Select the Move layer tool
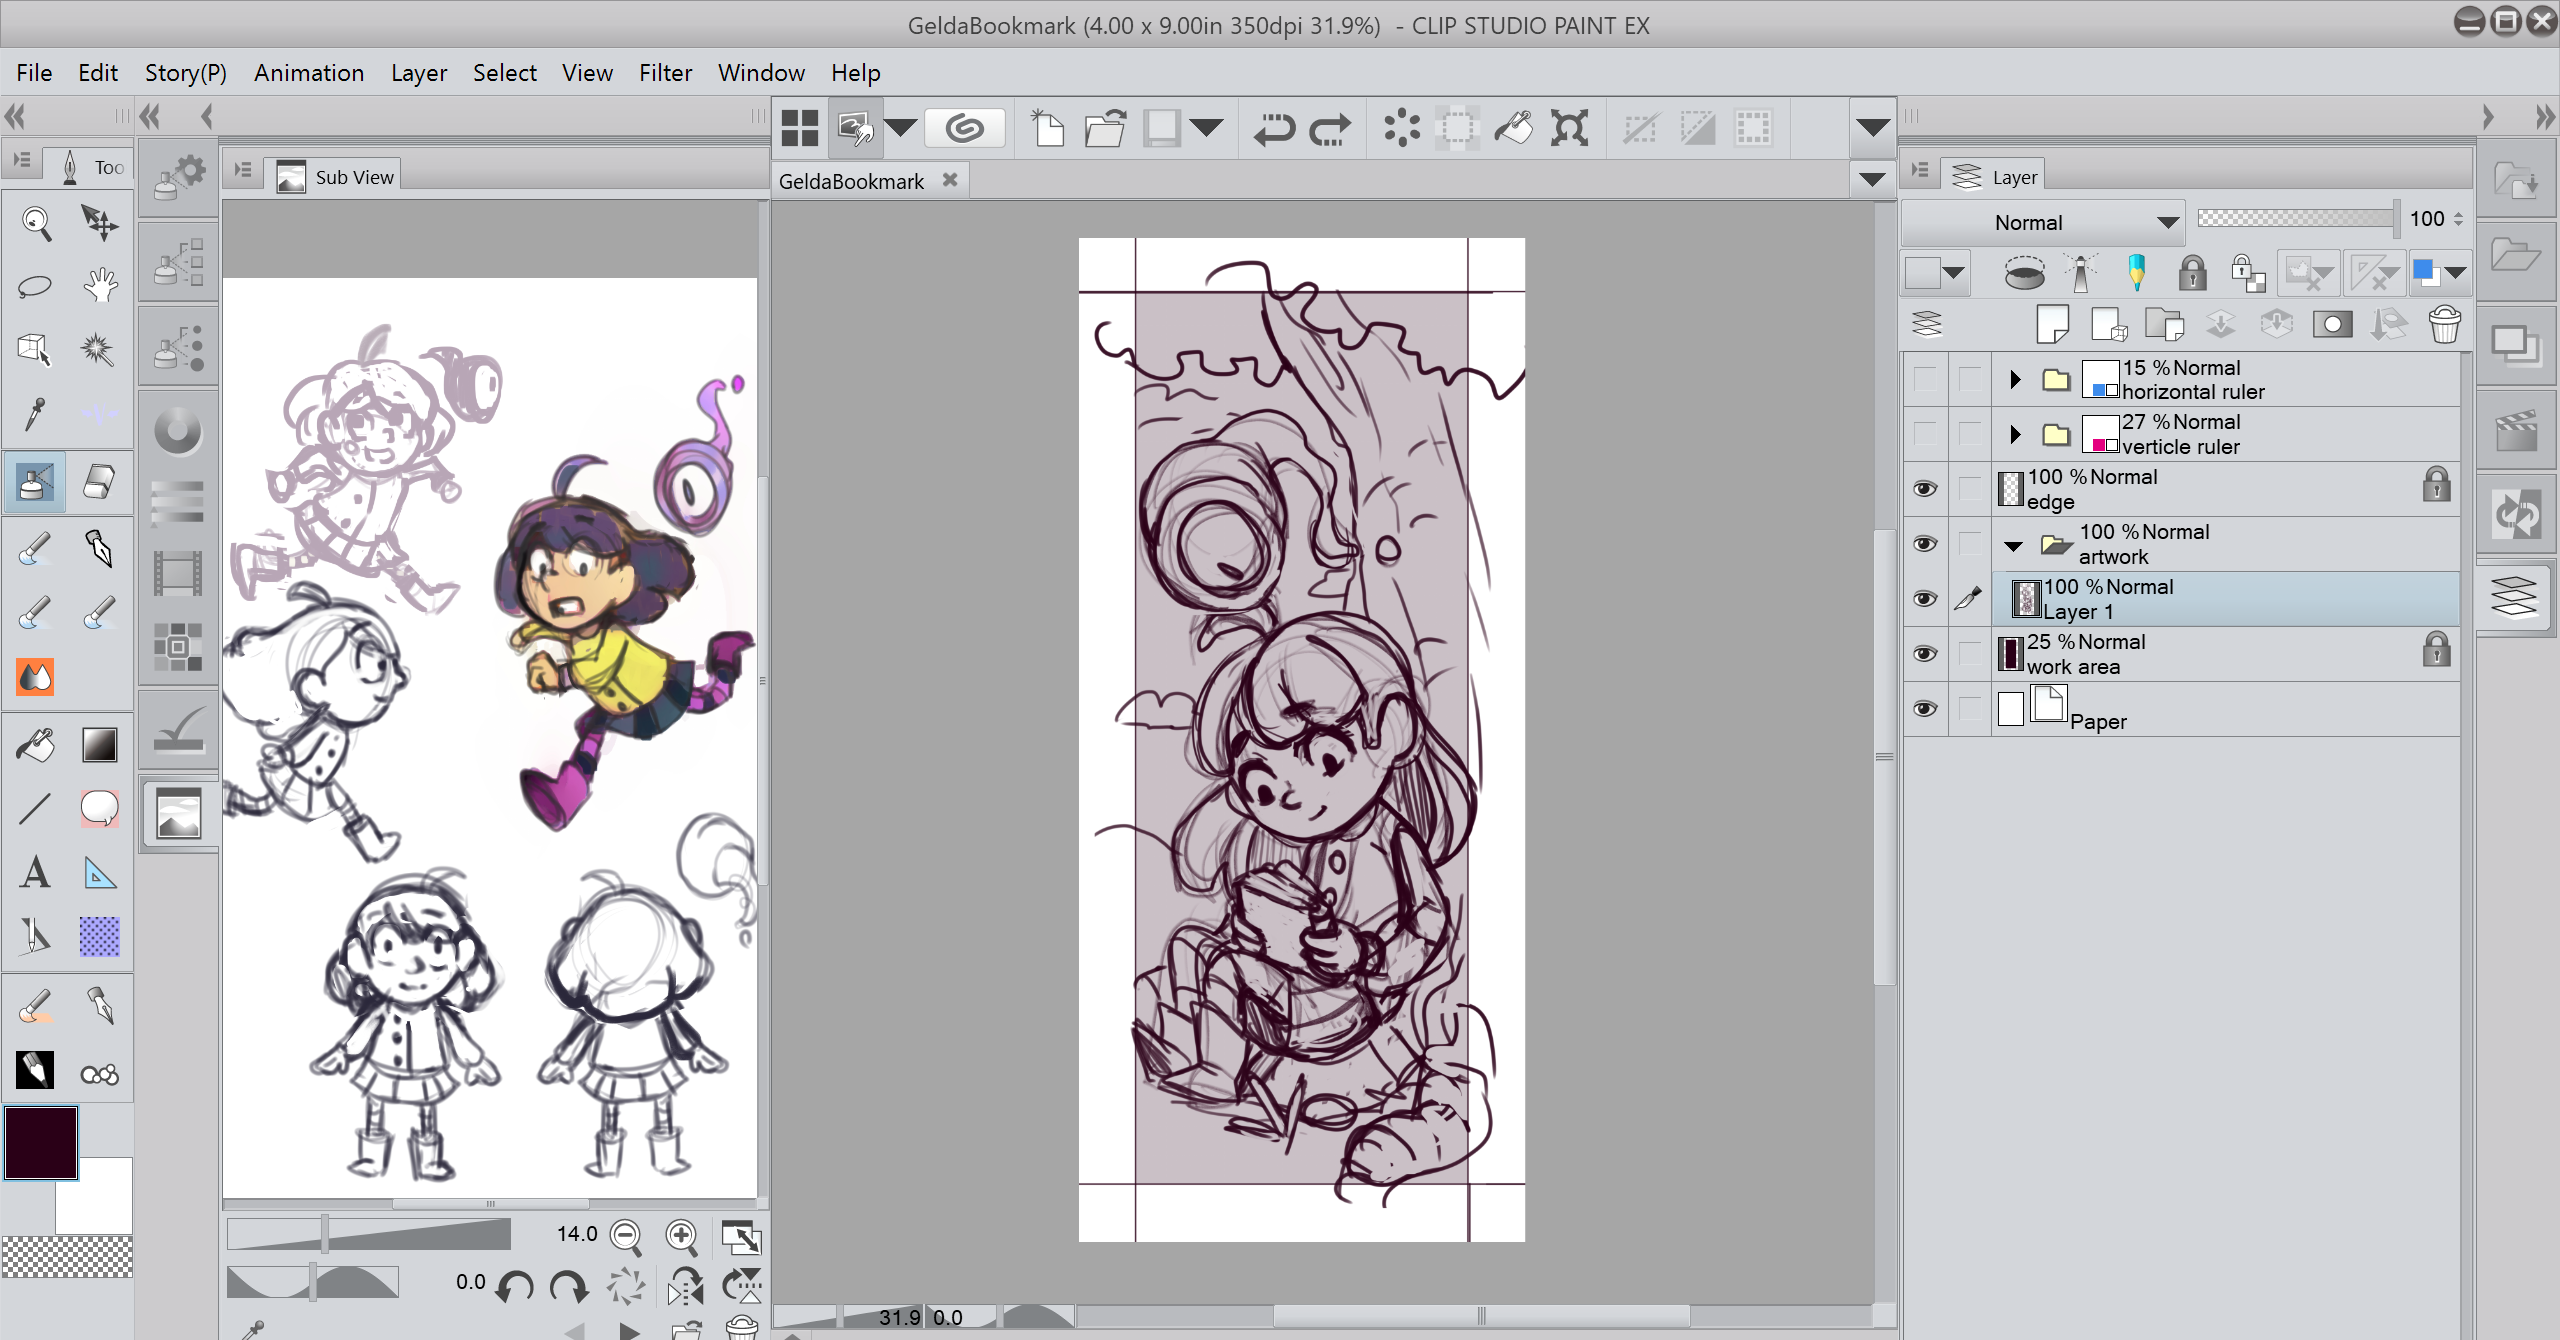Viewport: 2560px width, 1340px height. point(99,224)
